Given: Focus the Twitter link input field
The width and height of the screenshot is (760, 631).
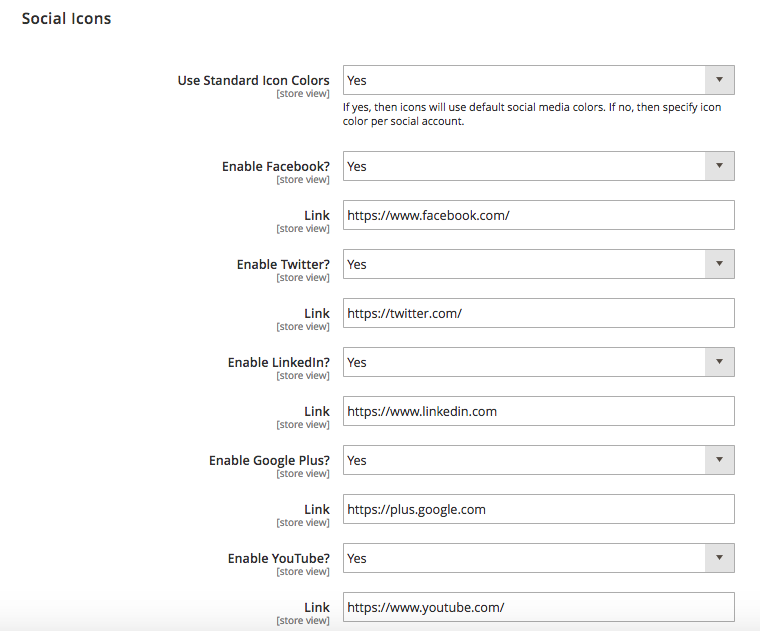Looking at the screenshot, I should click(x=538, y=313).
